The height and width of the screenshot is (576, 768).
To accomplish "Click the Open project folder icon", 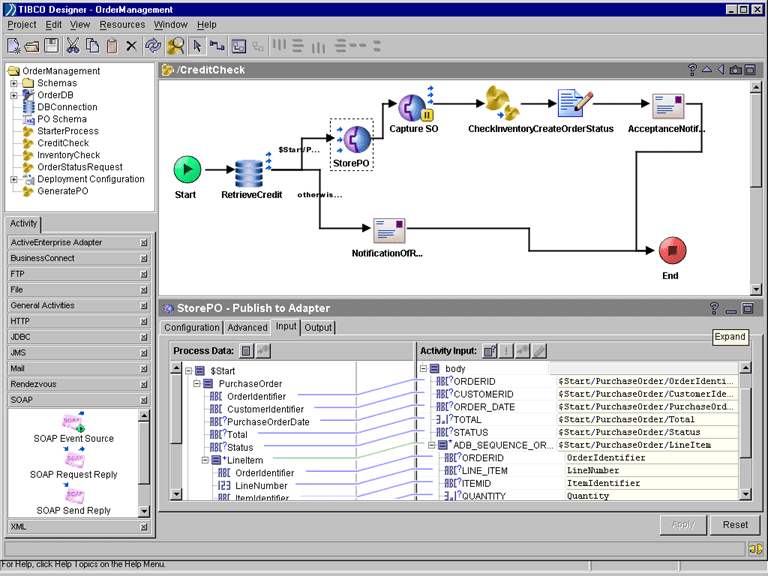I will [x=32, y=46].
